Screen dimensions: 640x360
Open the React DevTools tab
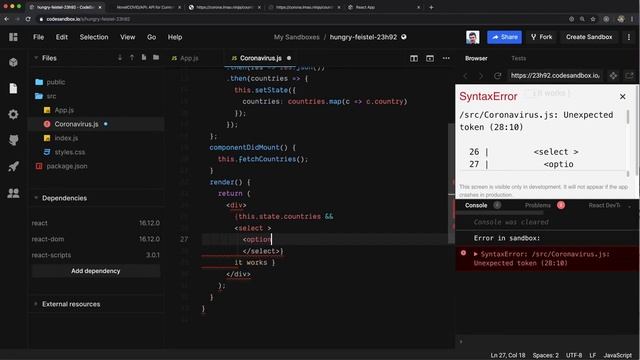(604, 205)
